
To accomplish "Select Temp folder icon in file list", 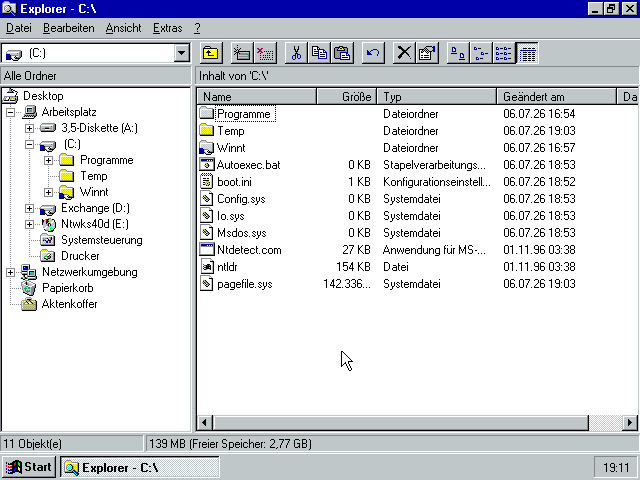I will click(207, 131).
